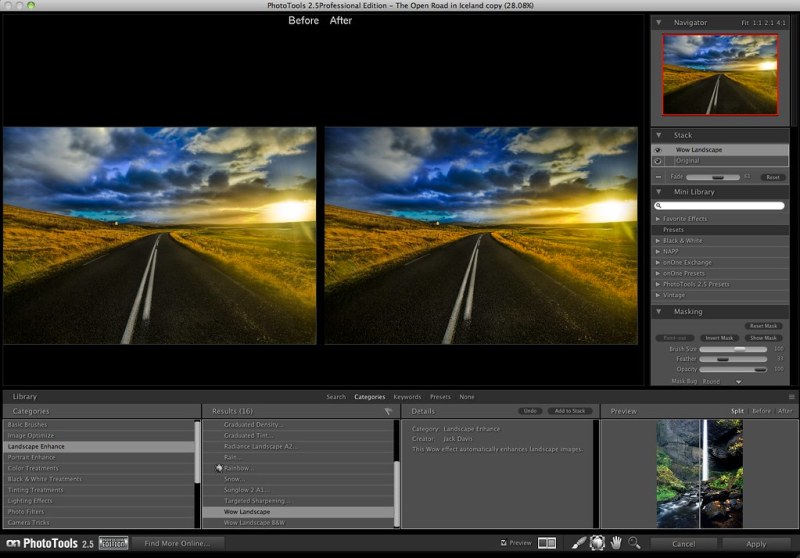Click the Library panel options icon
Image resolution: width=800 pixels, height=558 pixels.
(792, 397)
